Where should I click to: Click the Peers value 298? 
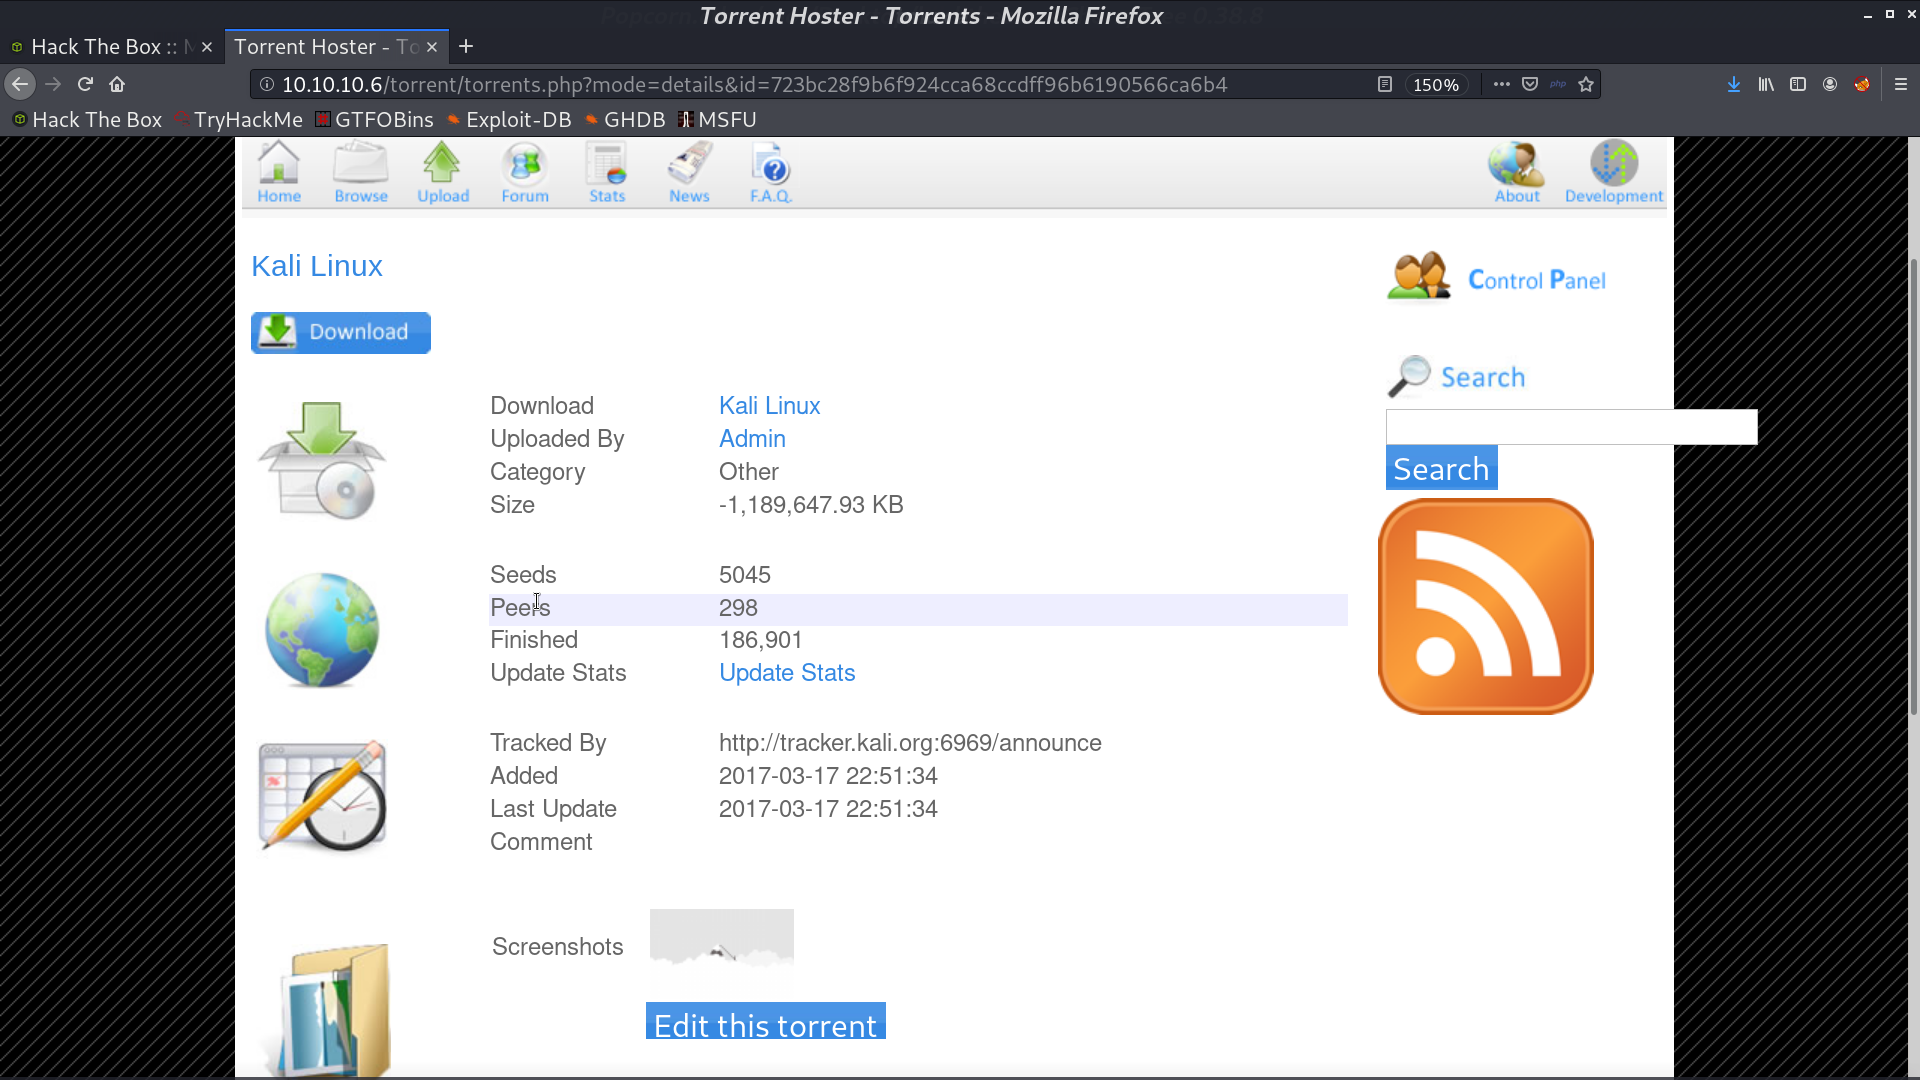coord(738,608)
